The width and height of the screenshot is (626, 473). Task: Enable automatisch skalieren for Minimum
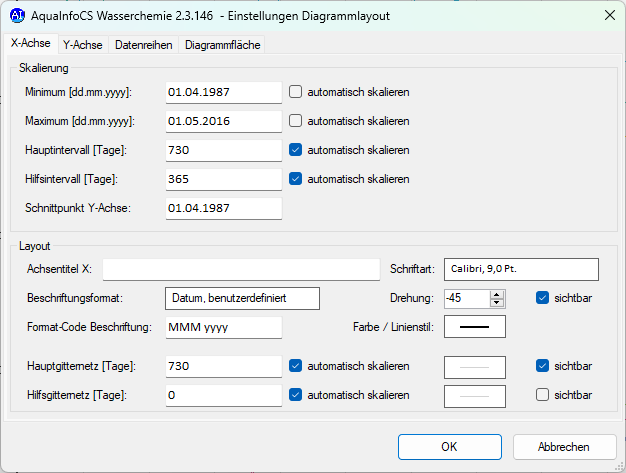295,92
